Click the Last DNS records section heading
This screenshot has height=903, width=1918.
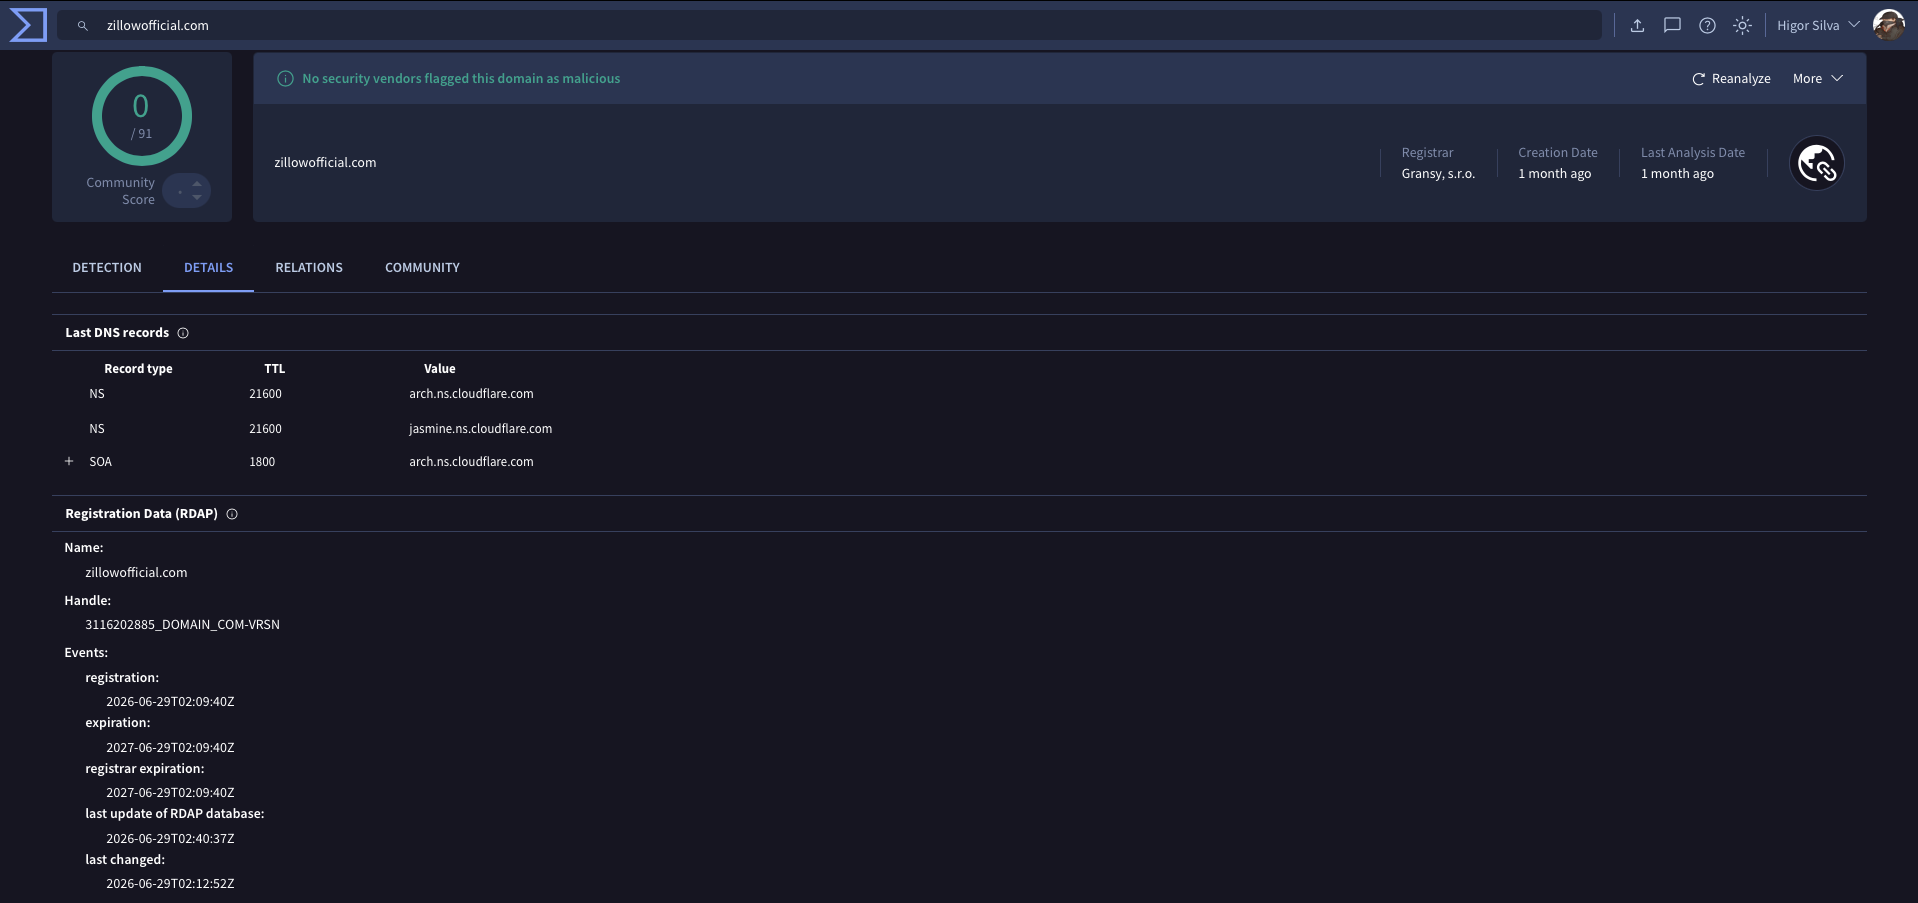117,333
